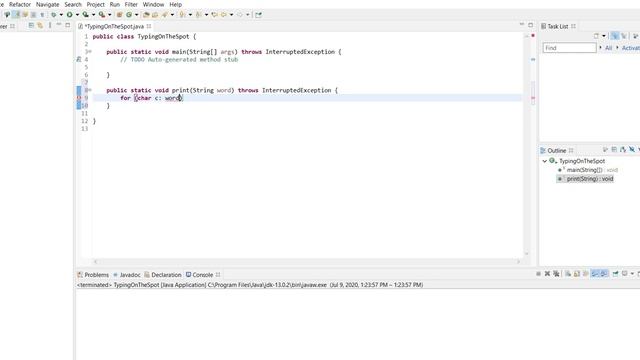
Task: Click the Open Task icon in toolbar
Action: (x=155, y=15)
